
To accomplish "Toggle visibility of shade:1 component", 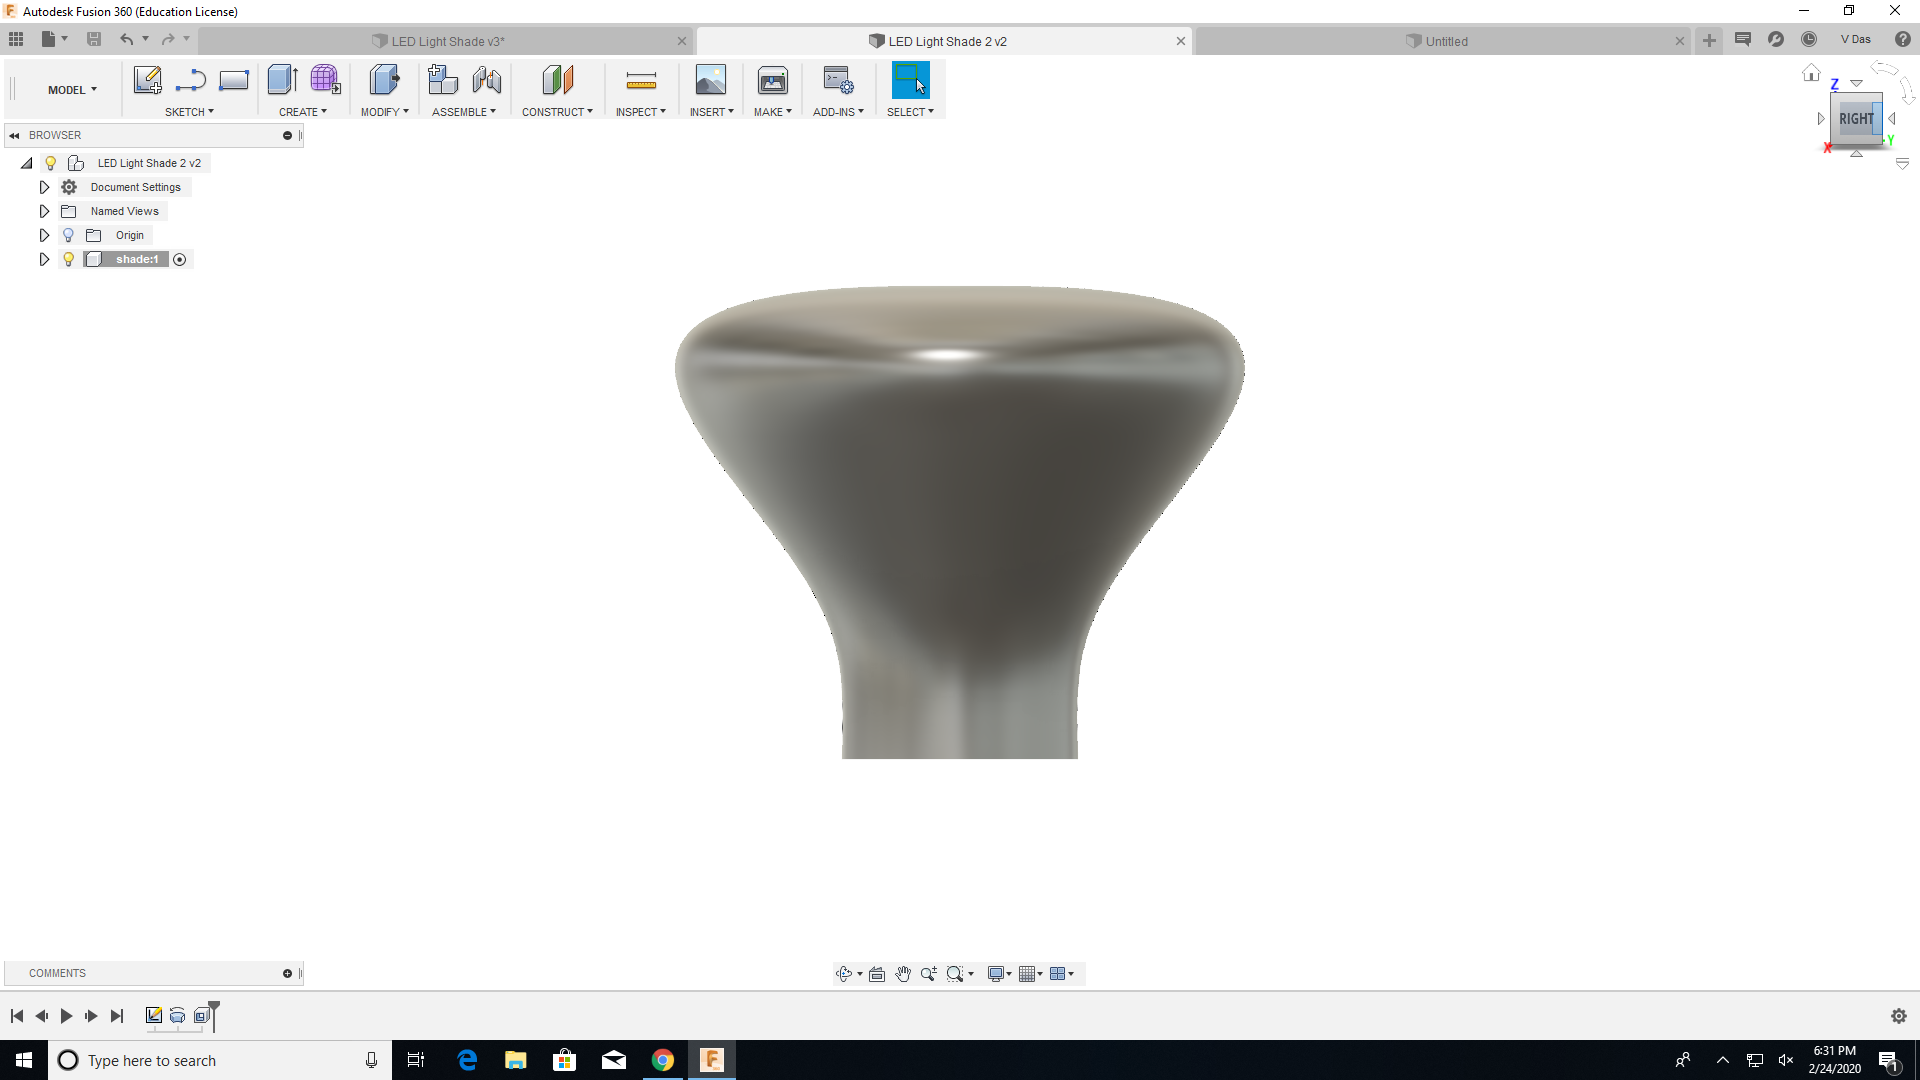I will pos(69,259).
